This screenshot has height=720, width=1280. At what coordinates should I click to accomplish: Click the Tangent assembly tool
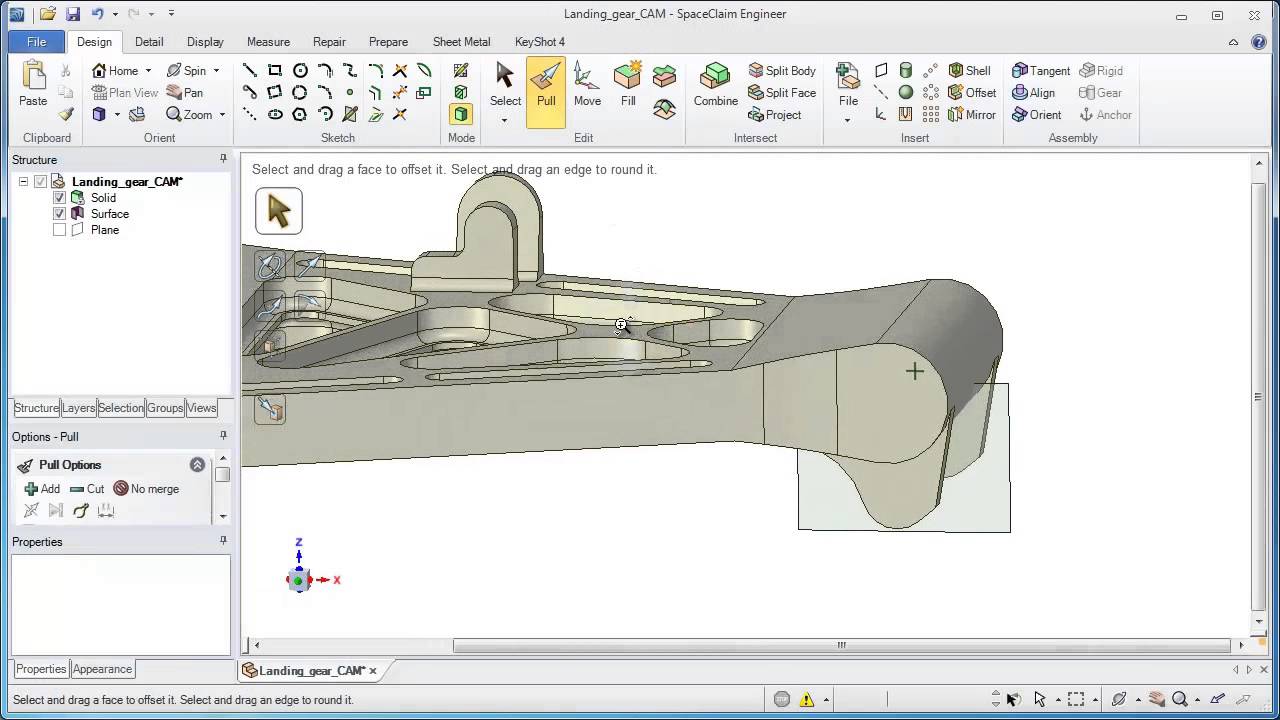1041,70
